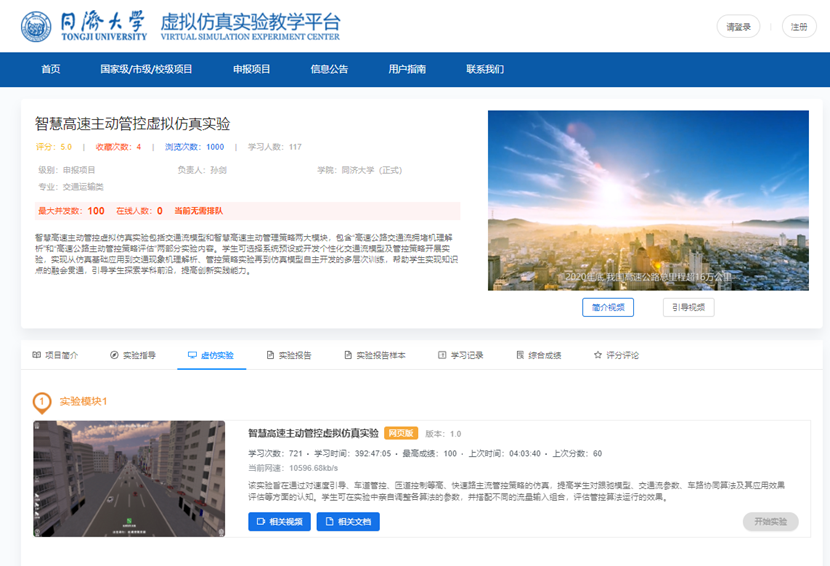Screen dimensions: 830x566
Task: Click the 相关视频 blue button
Action: point(279,521)
